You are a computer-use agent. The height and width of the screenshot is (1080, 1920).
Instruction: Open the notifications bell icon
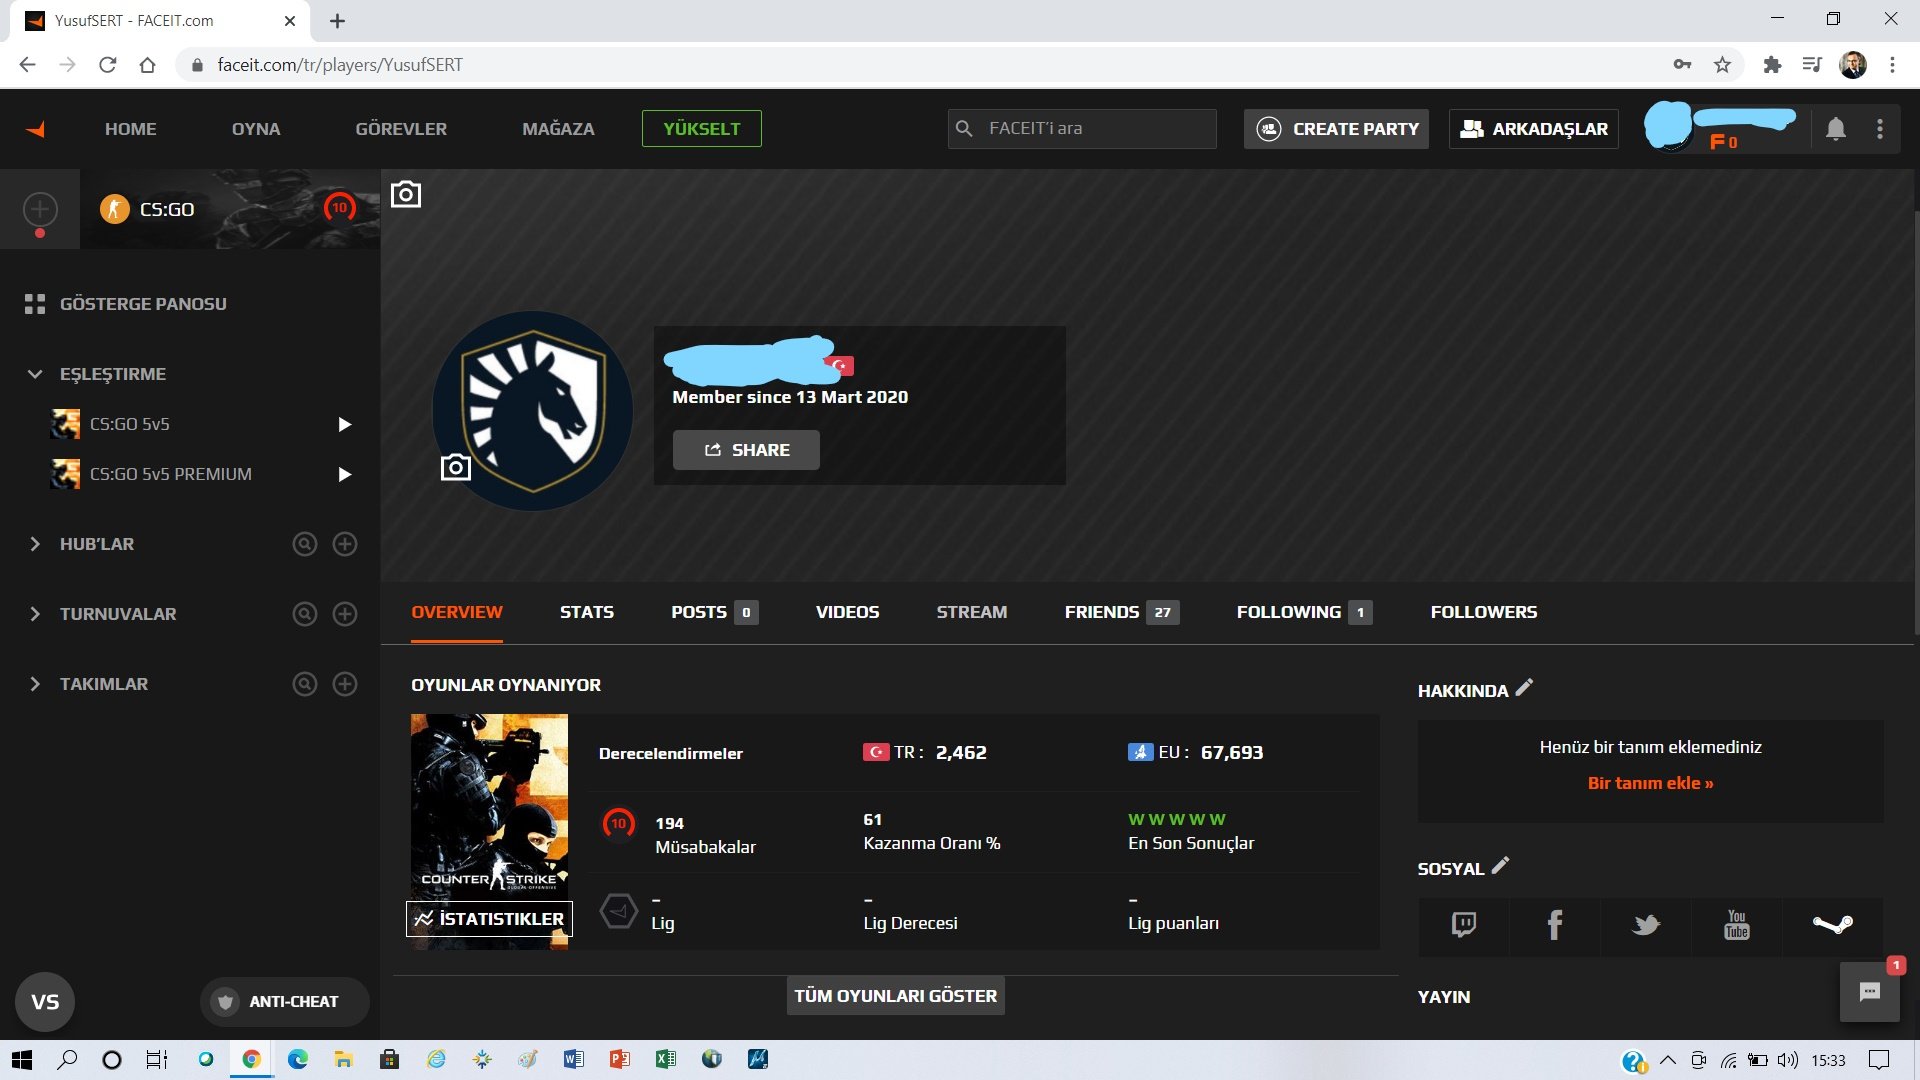tap(1836, 129)
